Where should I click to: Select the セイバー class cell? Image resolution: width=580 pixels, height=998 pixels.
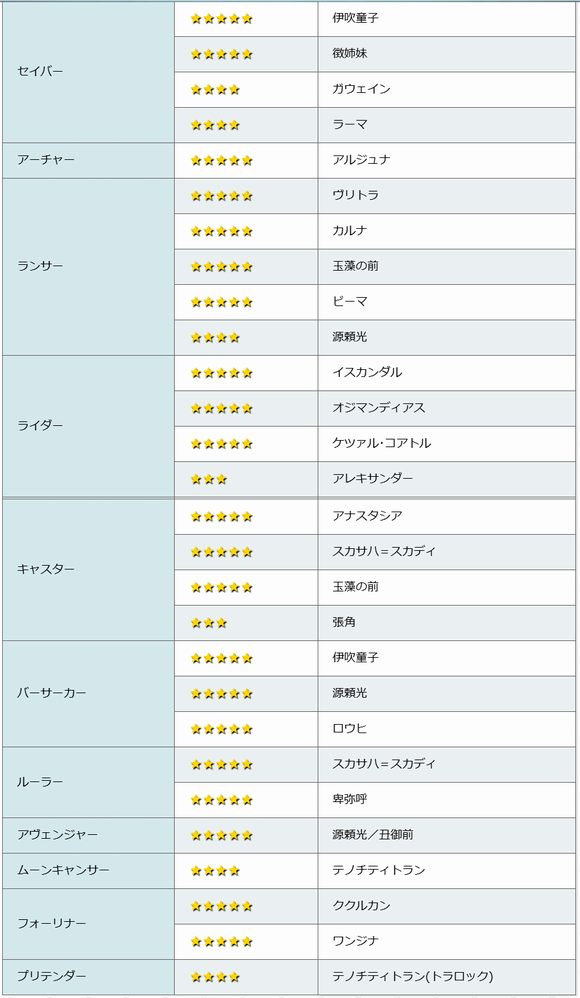(x=88, y=72)
